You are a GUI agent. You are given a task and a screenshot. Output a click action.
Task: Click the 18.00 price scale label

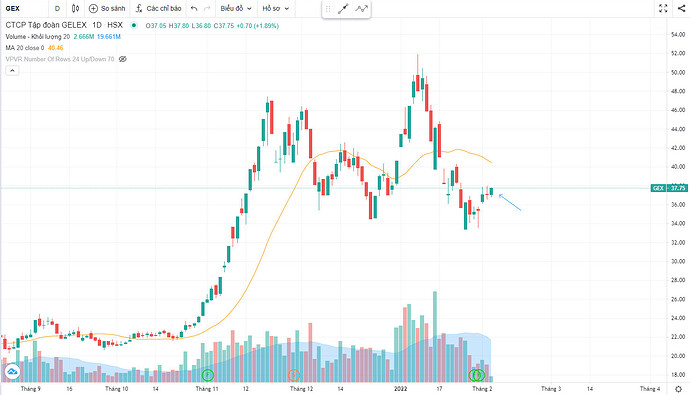(678, 375)
